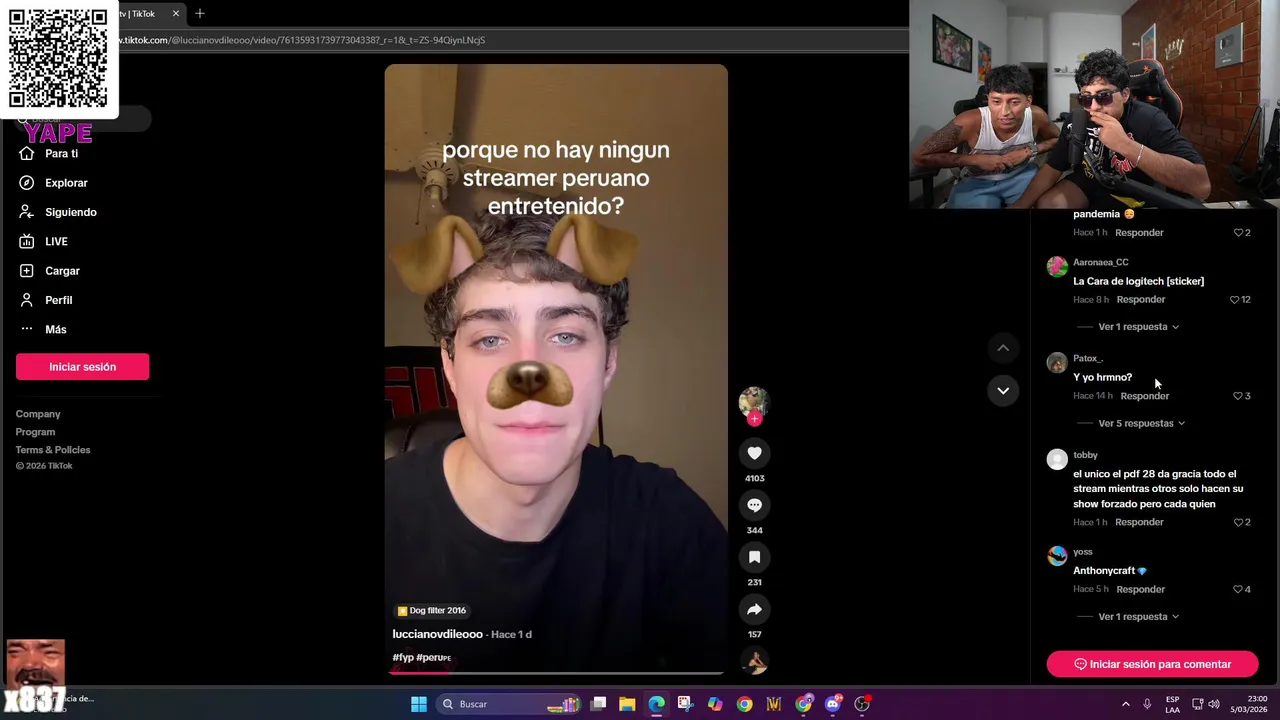The width and height of the screenshot is (1280, 720).
Task: Like the video with heart icon
Action: pos(754,453)
